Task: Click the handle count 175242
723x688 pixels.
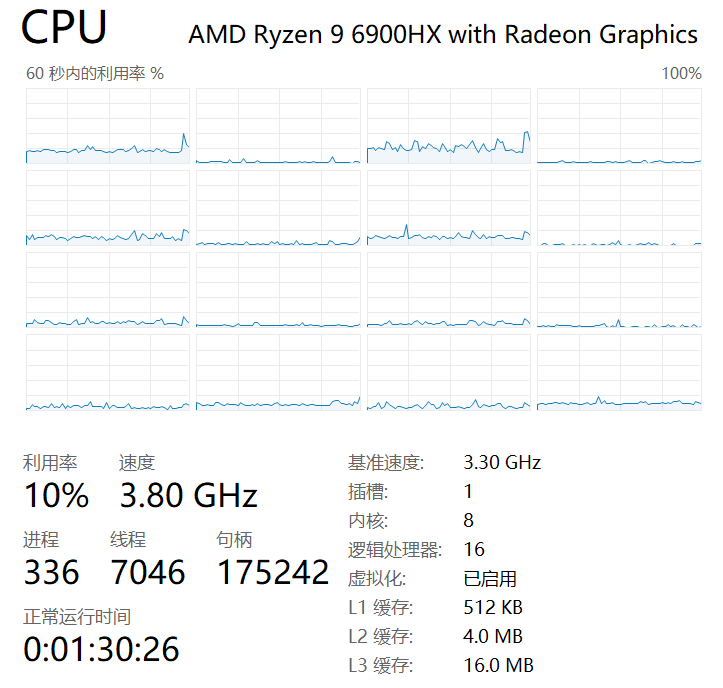Action: 272,572
